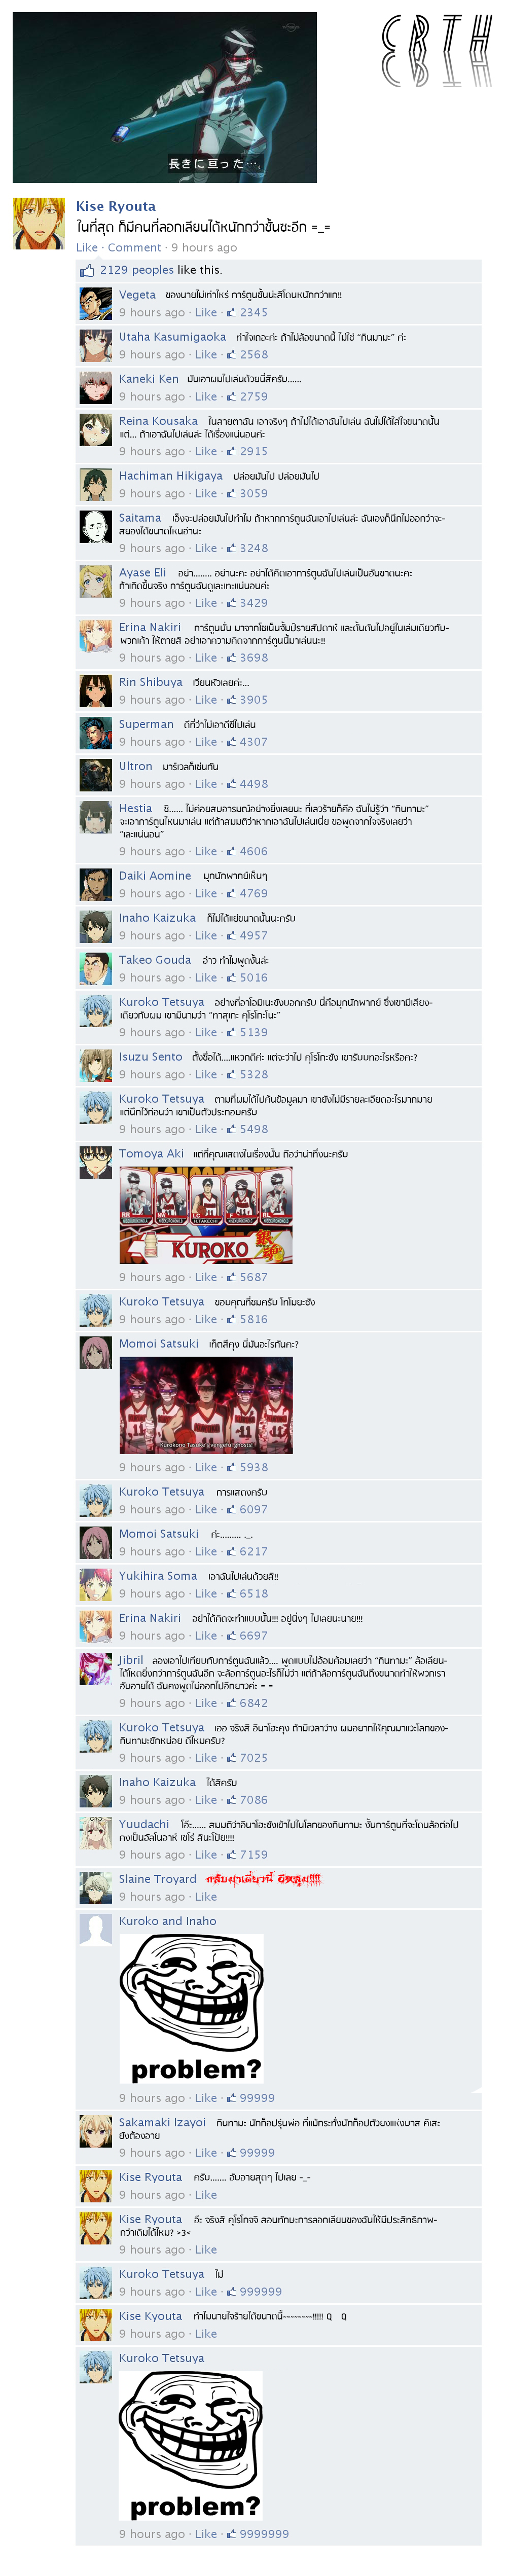Like Slaine Troyard's comment
This screenshot has width=507, height=2576.
pos(206,1896)
